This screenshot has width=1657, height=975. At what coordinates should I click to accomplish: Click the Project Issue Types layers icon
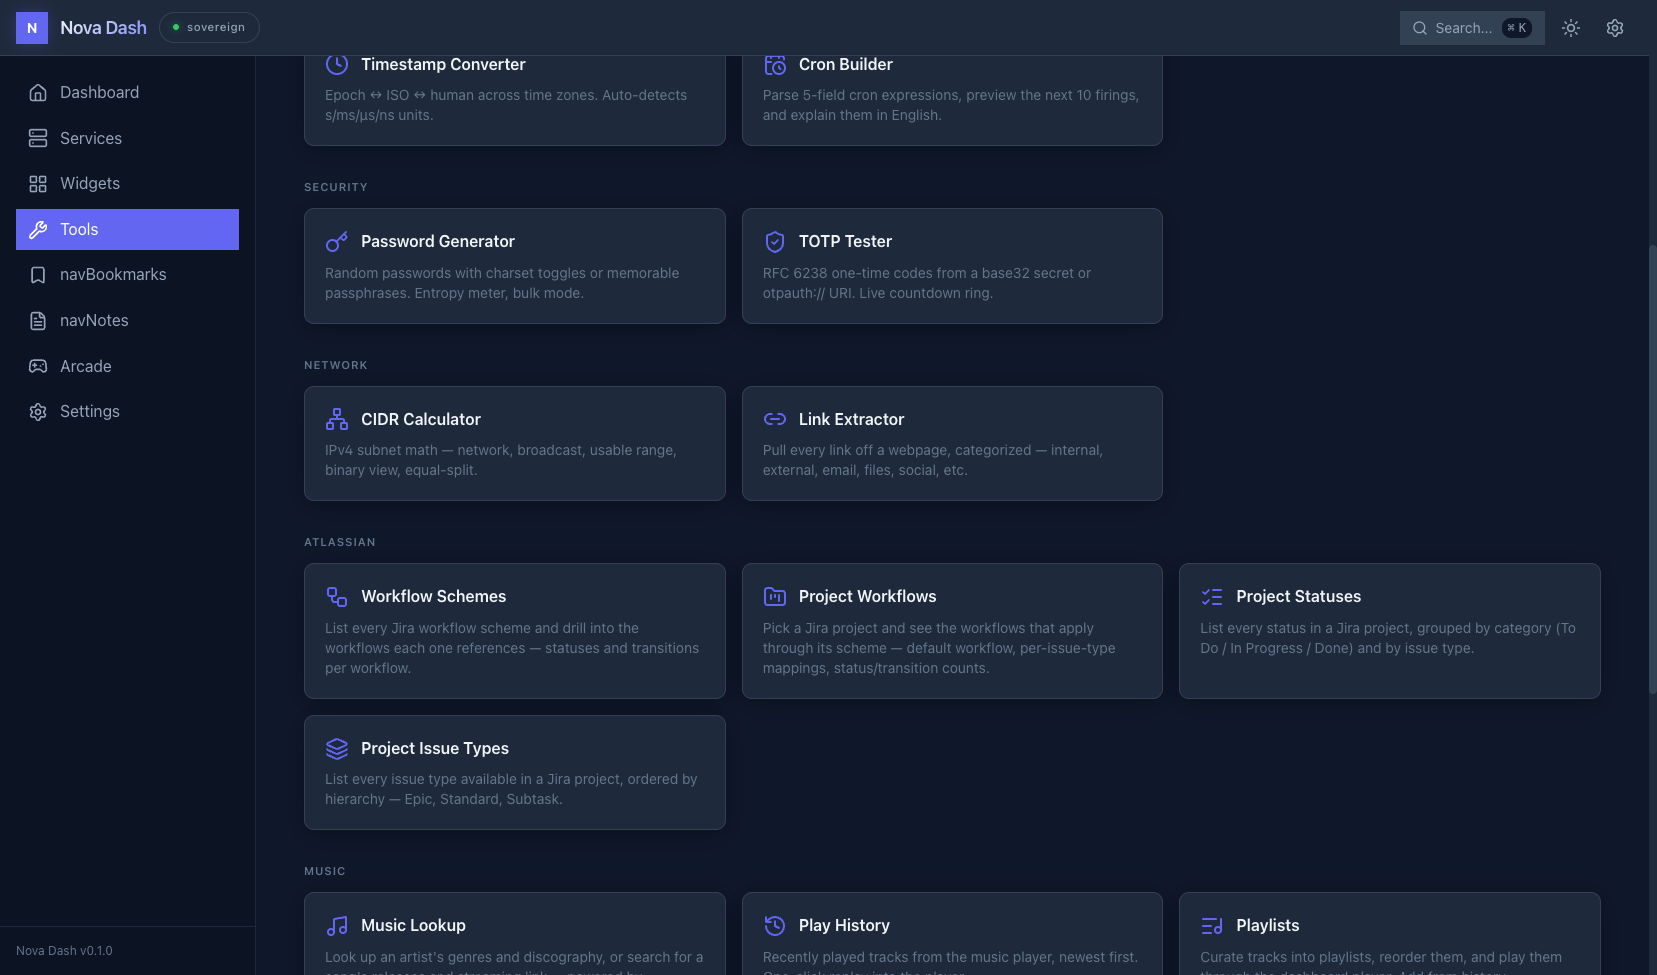tap(337, 748)
